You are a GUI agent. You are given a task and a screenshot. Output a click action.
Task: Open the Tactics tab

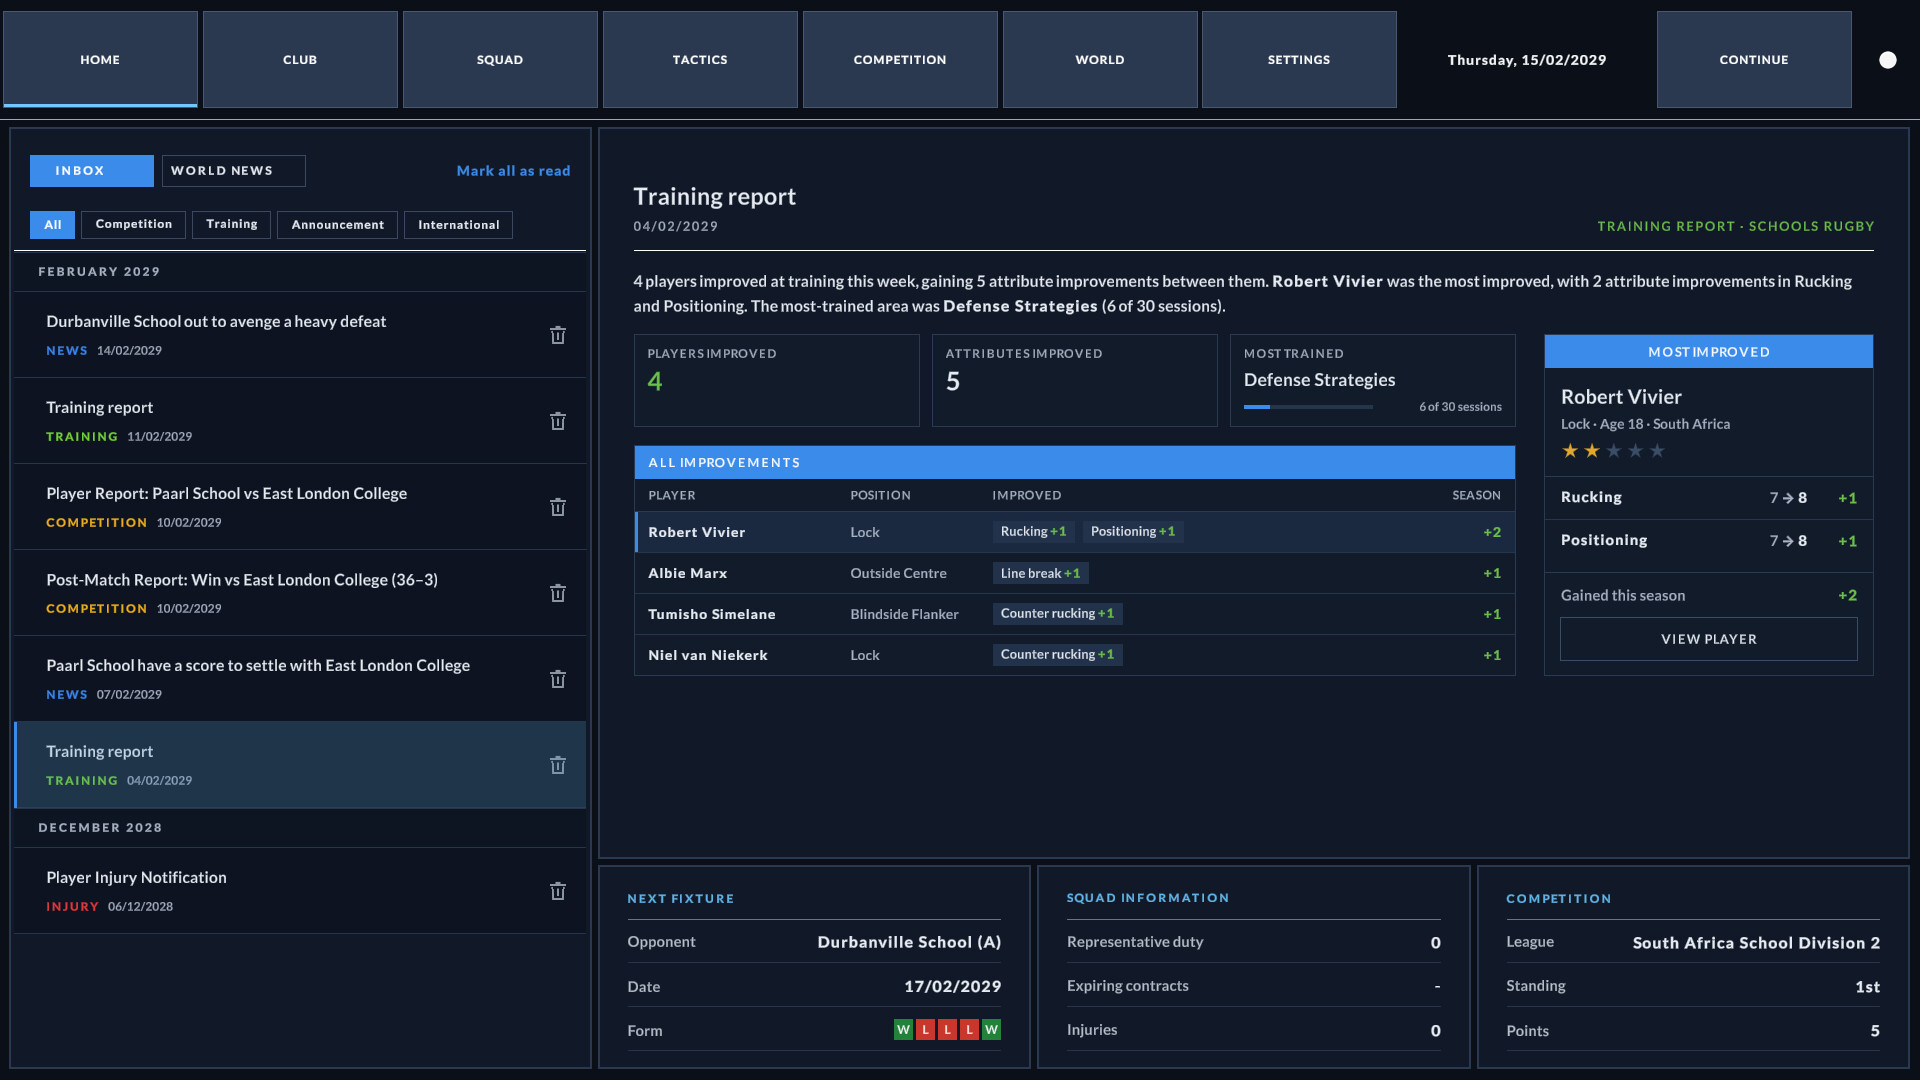pyautogui.click(x=700, y=59)
